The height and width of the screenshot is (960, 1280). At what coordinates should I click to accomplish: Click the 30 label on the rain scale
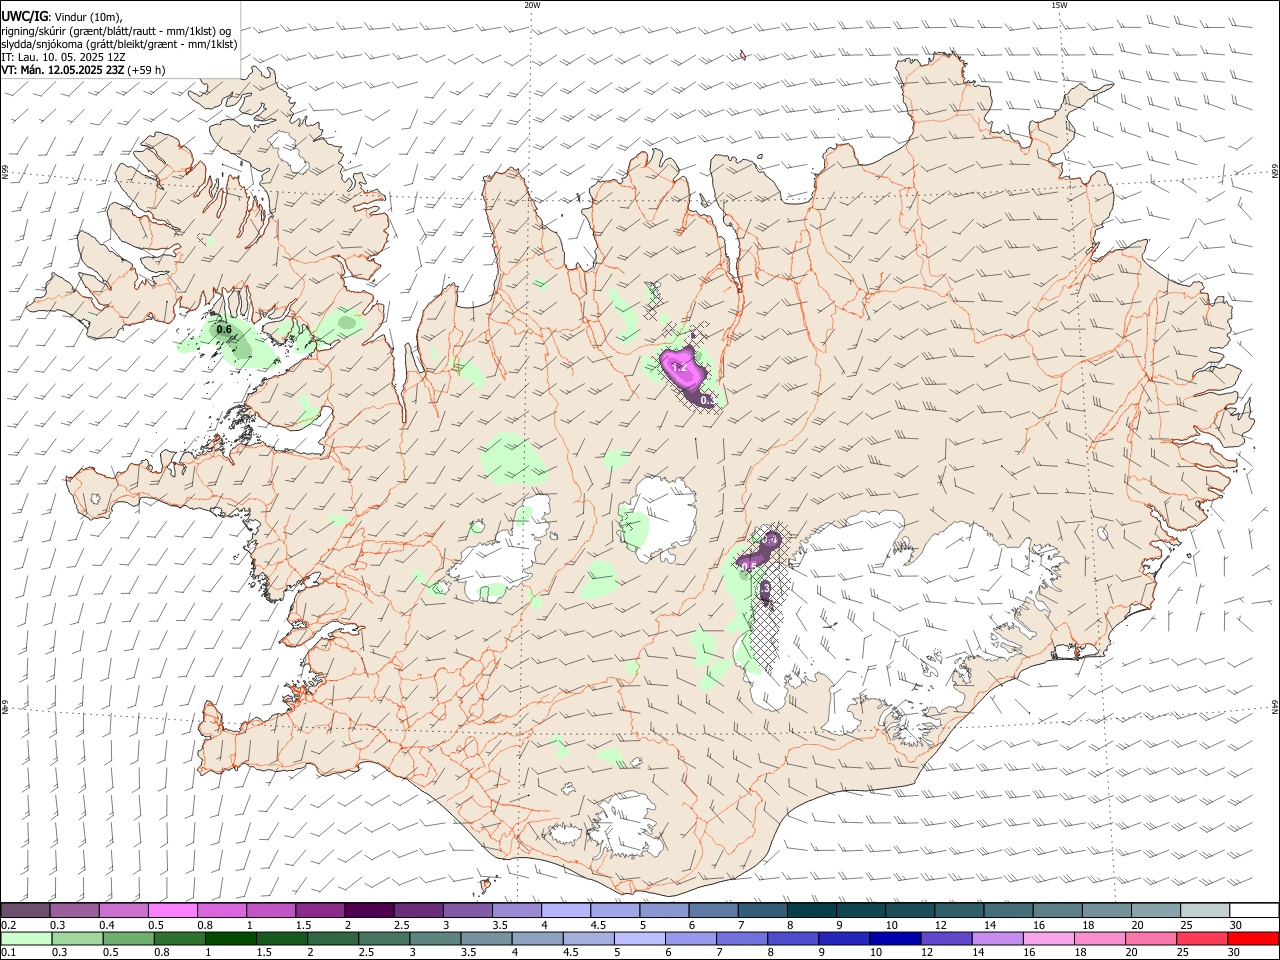click(x=1236, y=953)
